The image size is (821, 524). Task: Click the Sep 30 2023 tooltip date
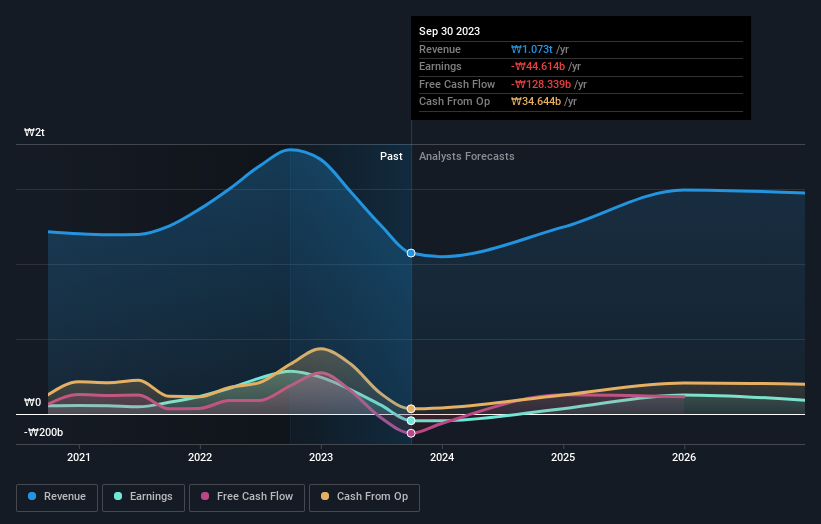click(449, 31)
